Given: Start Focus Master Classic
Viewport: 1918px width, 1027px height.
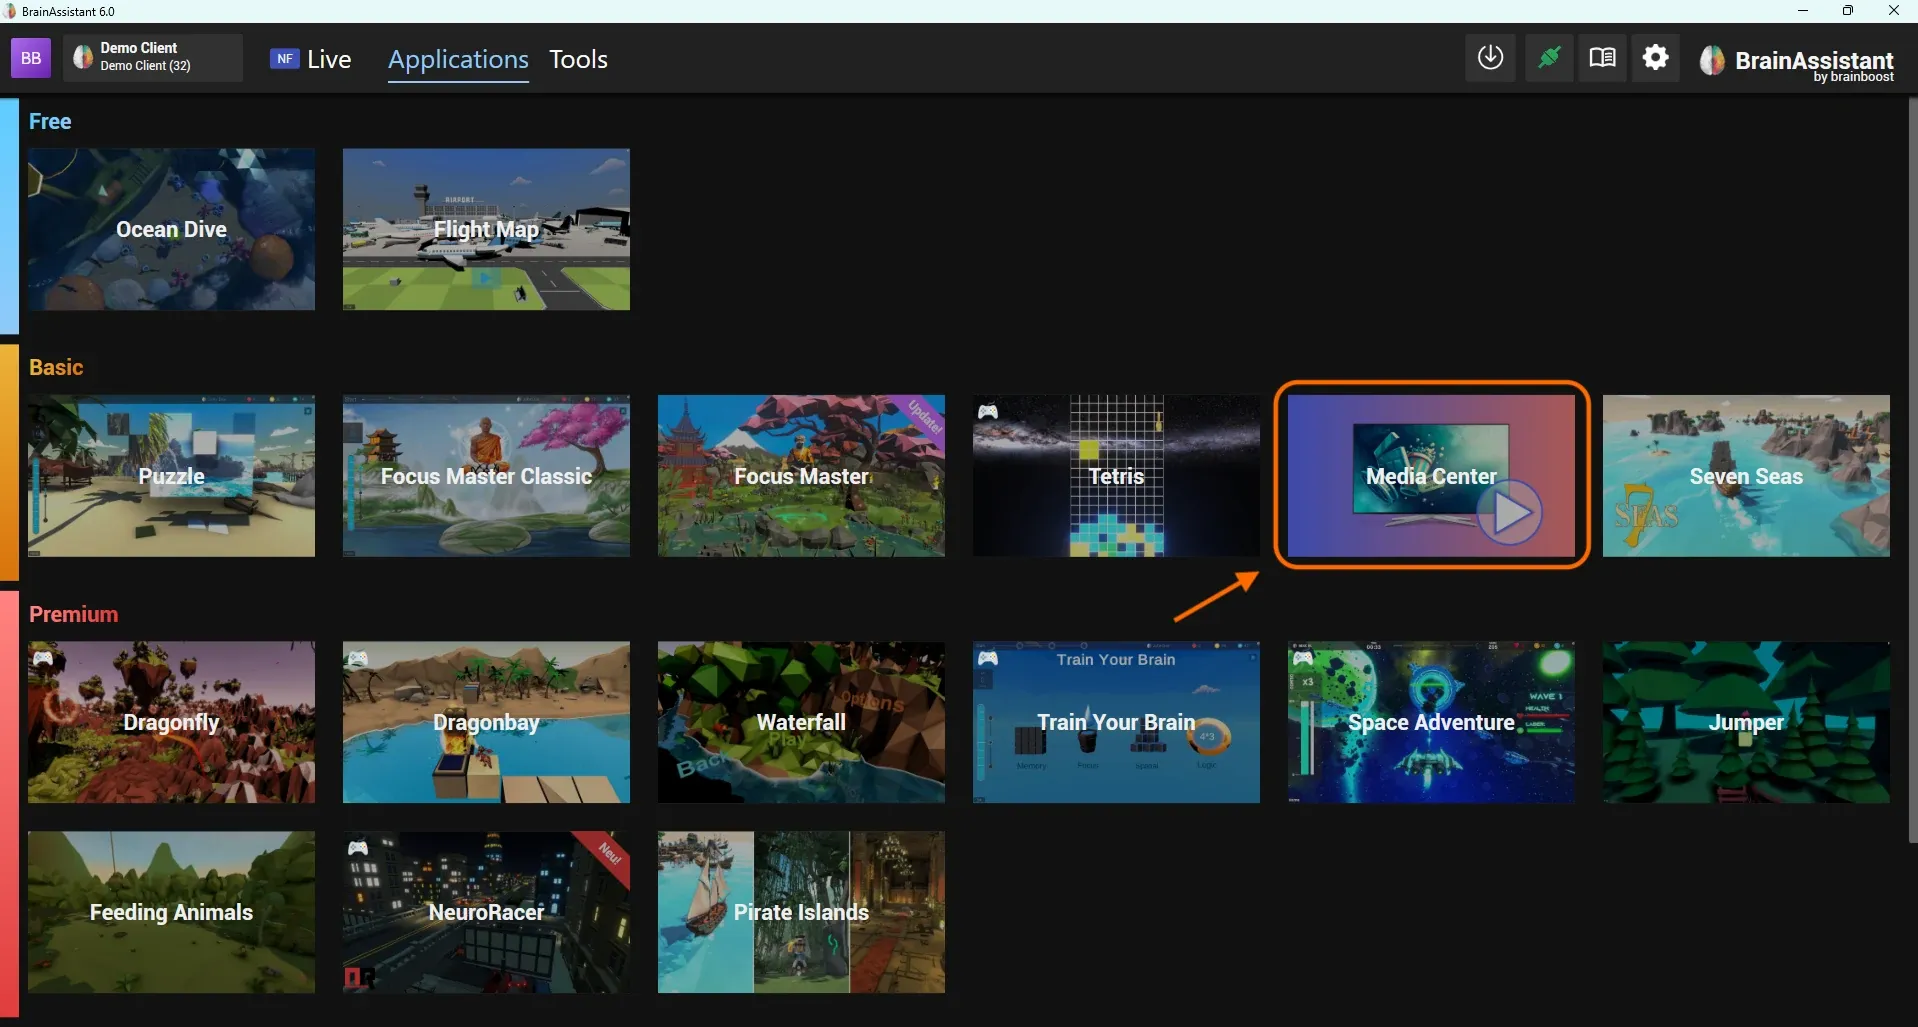Looking at the screenshot, I should click(x=486, y=476).
